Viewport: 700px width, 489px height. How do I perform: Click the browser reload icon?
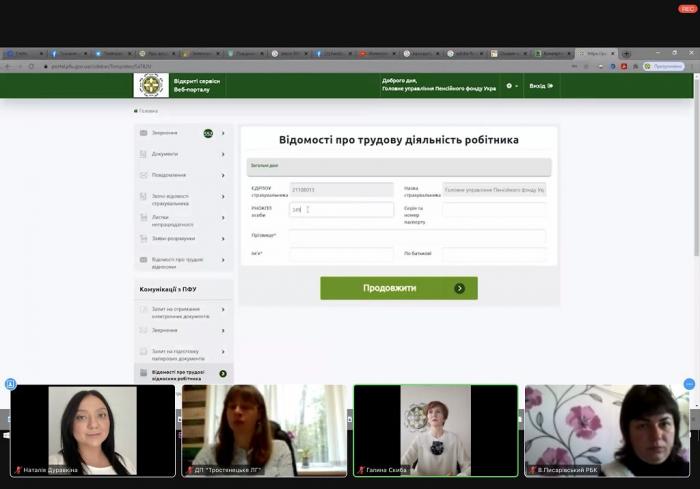pyautogui.click(x=31, y=66)
